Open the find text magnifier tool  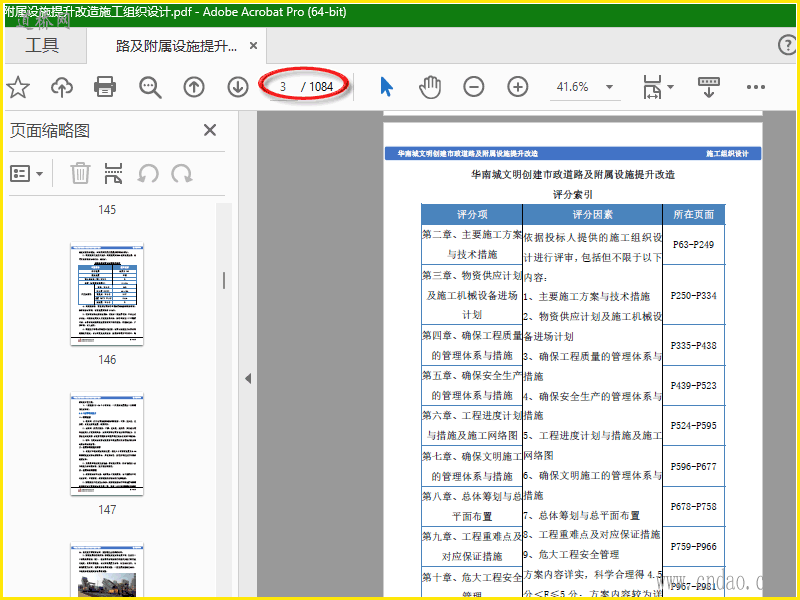pos(150,87)
